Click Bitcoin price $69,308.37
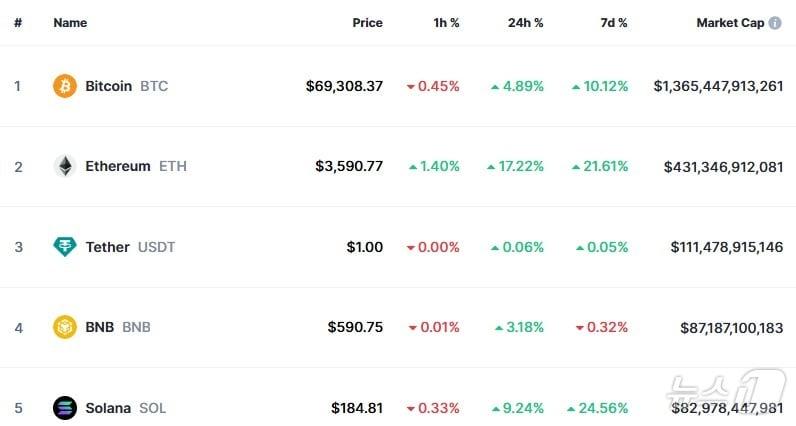The image size is (796, 426). [344, 86]
